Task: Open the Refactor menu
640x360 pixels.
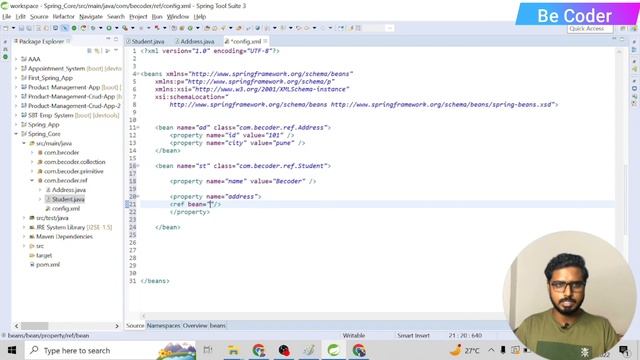Action: click(x=63, y=17)
